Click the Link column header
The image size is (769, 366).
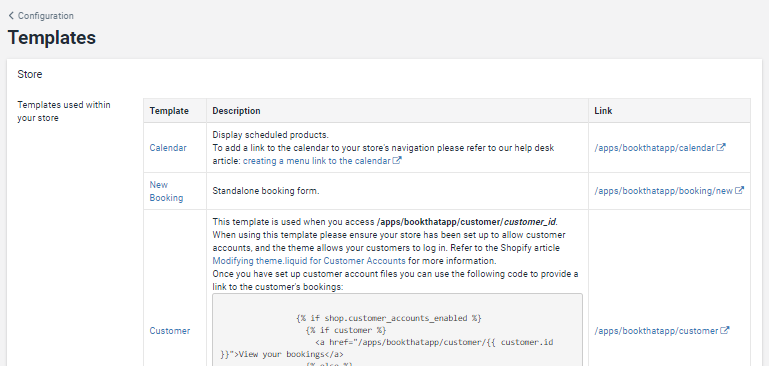(603, 111)
